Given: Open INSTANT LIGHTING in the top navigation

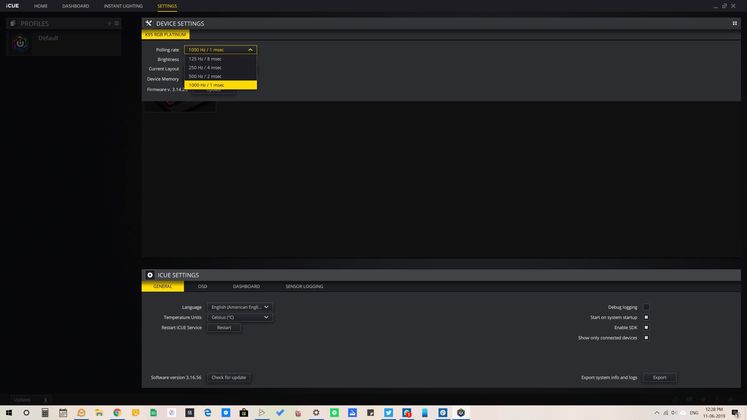Looking at the screenshot, I should [123, 6].
